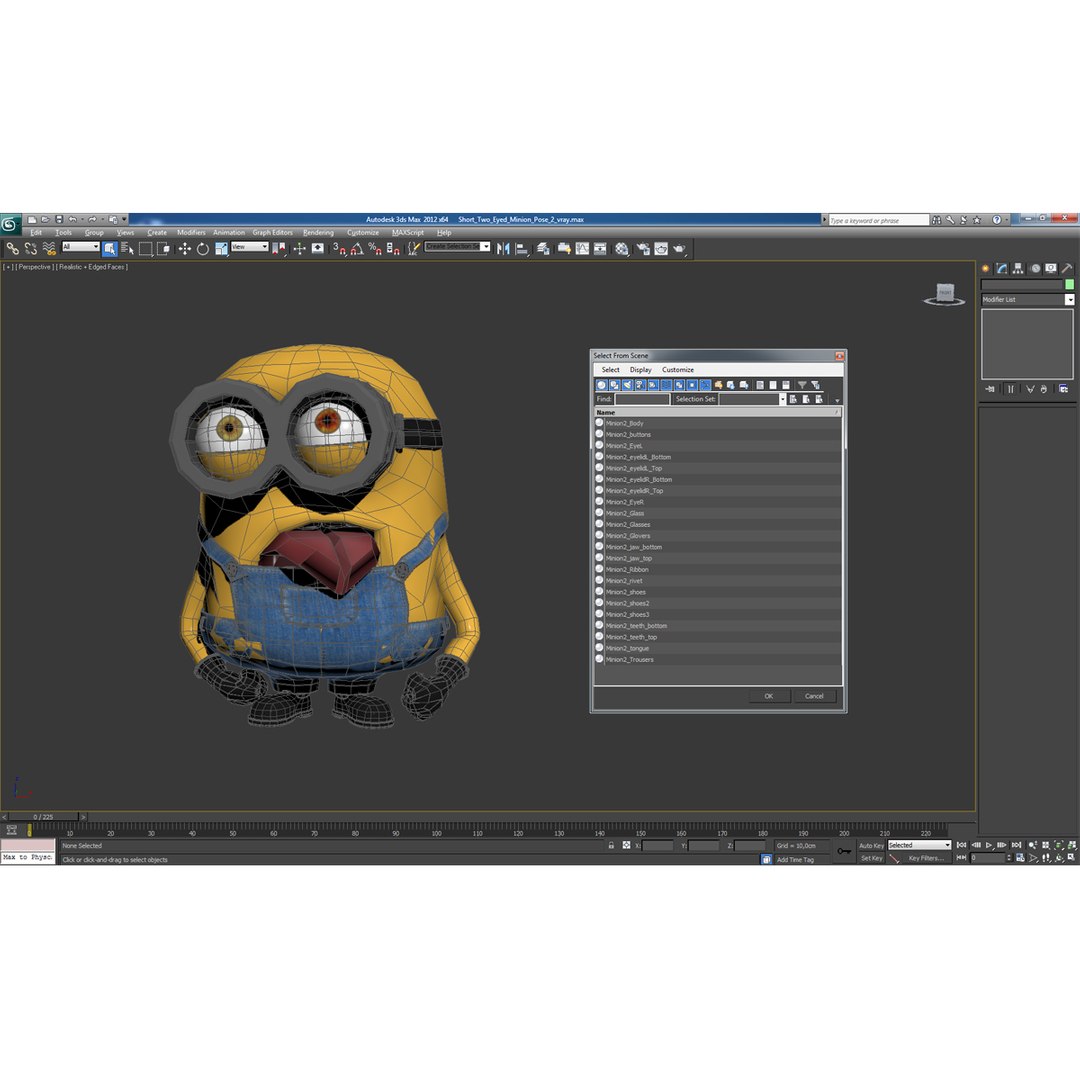Viewport: 1080px width, 1080px height.
Task: Select Minion2_Trousers in the list
Action: click(x=717, y=660)
